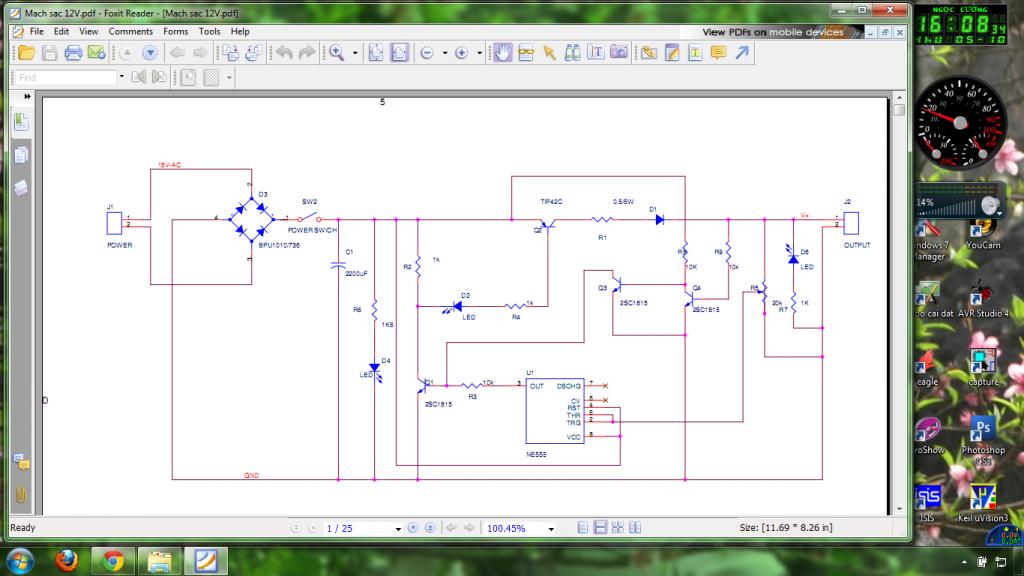Open the Tools menu
Screen dimensions: 1024x576
pyautogui.click(x=209, y=31)
